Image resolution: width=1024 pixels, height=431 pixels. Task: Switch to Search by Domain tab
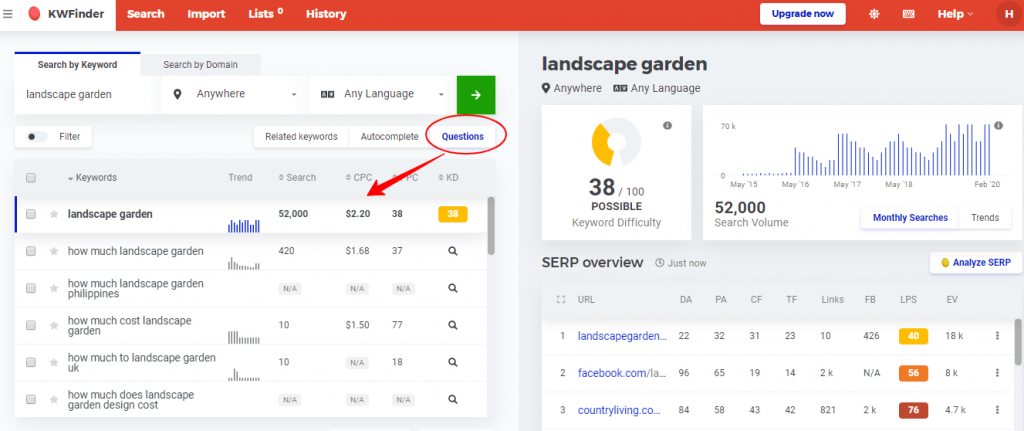tap(200, 65)
